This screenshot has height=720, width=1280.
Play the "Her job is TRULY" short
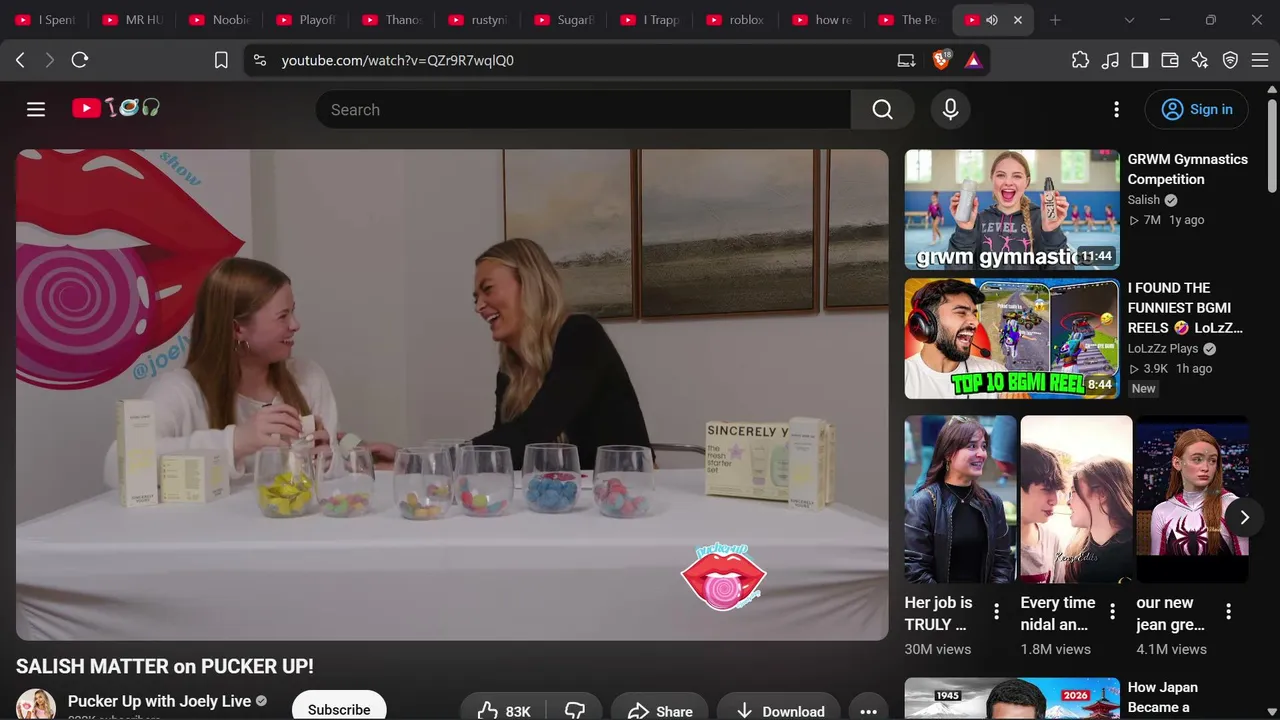tap(961, 500)
